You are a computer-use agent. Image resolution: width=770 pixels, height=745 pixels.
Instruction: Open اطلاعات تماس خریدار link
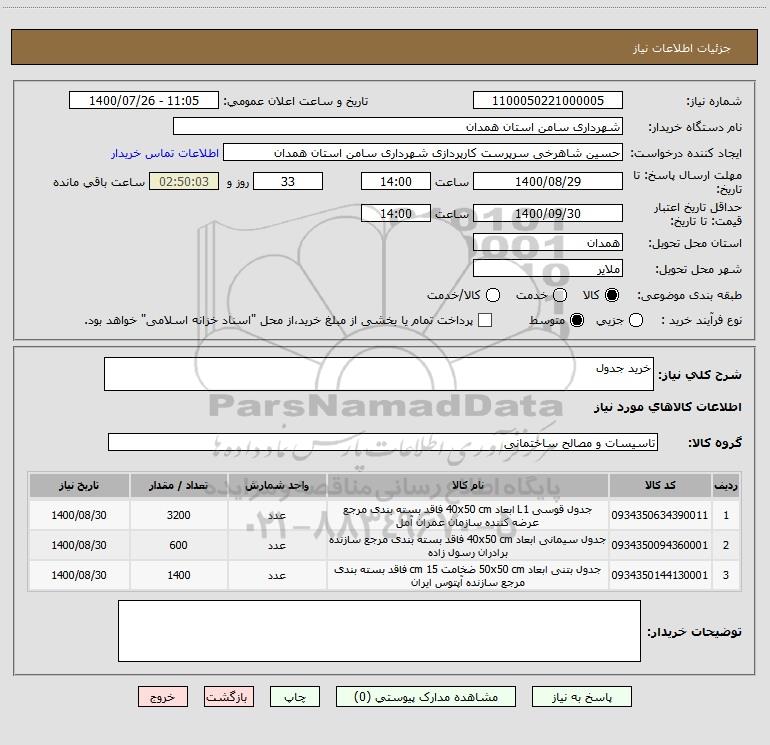[165, 153]
